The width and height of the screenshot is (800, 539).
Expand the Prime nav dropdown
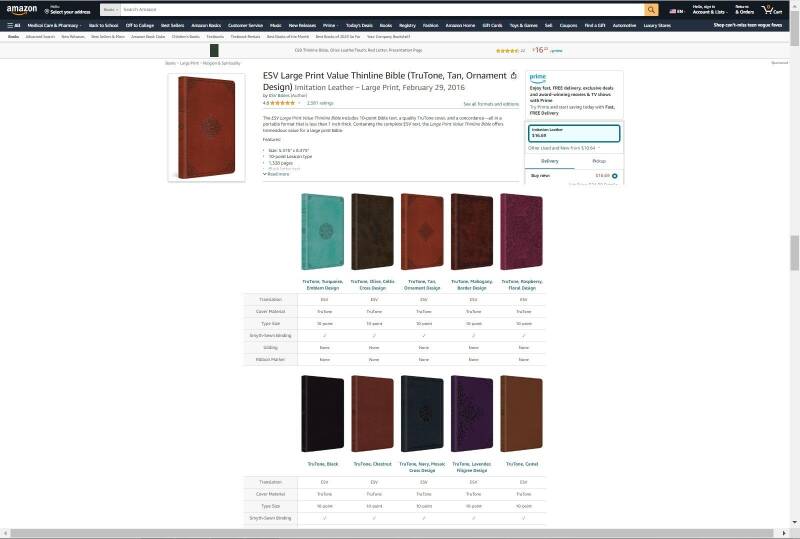click(x=331, y=26)
